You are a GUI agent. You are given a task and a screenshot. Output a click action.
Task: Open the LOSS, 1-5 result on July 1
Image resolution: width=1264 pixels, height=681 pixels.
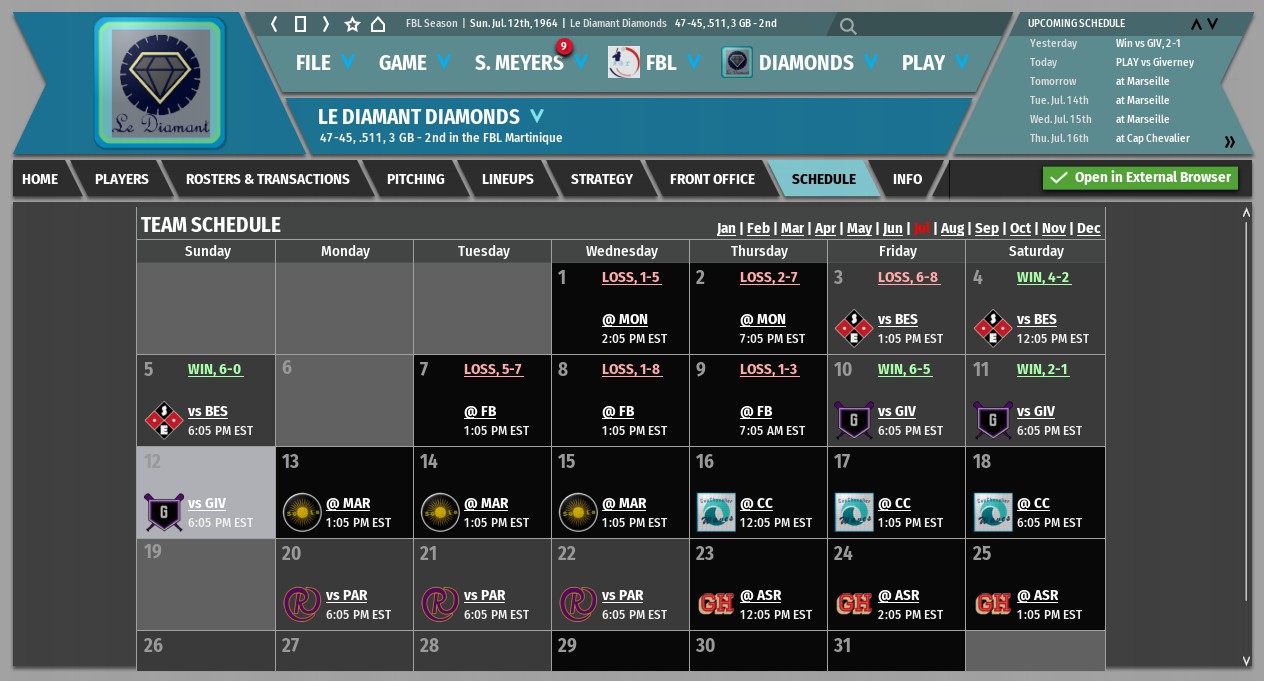coord(631,277)
